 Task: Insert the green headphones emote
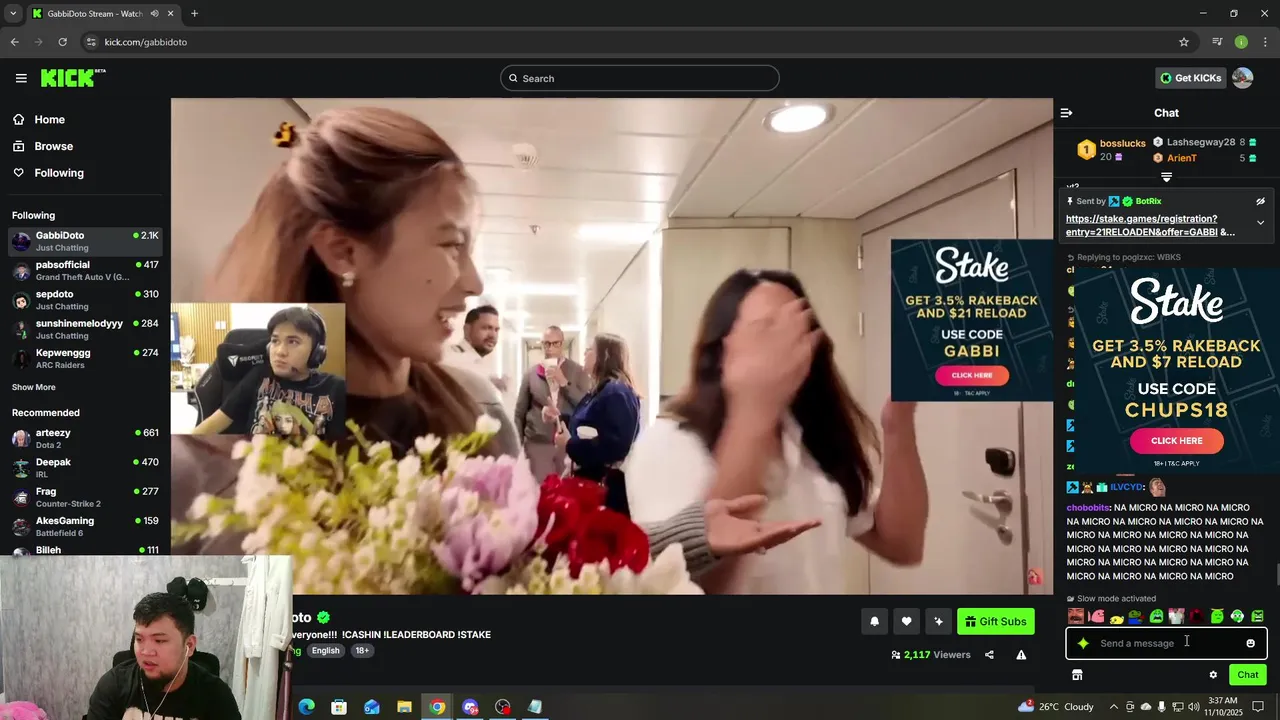(x=1237, y=616)
